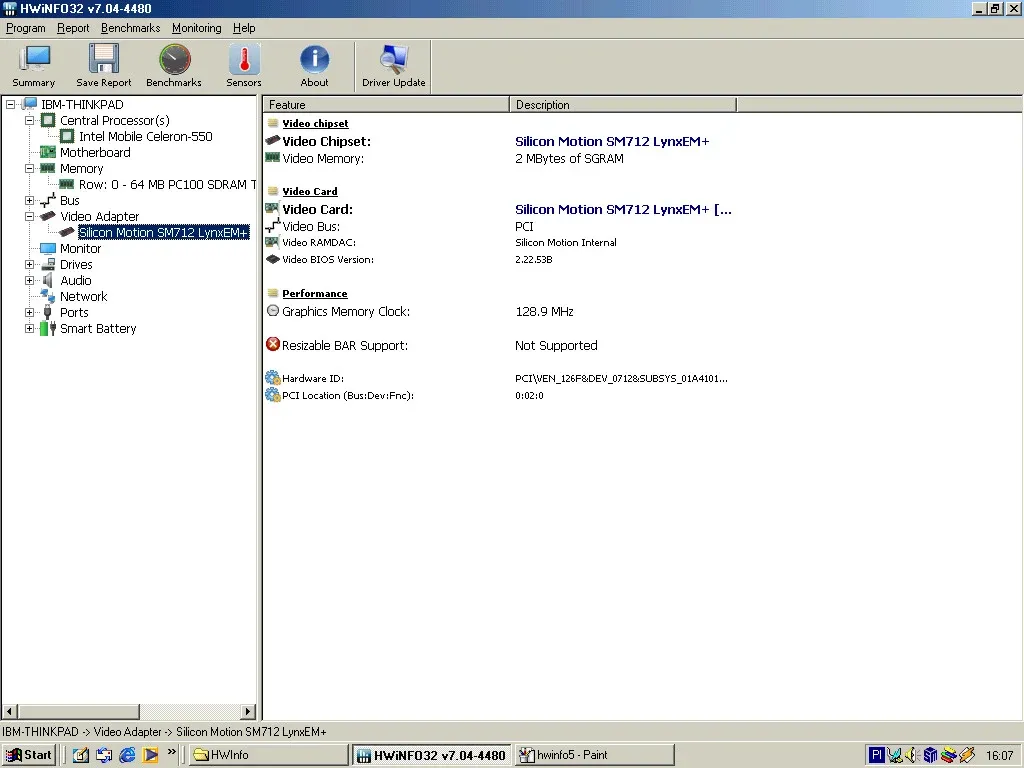Expand the Audio tree node
The width and height of the screenshot is (1024, 768).
click(29, 281)
